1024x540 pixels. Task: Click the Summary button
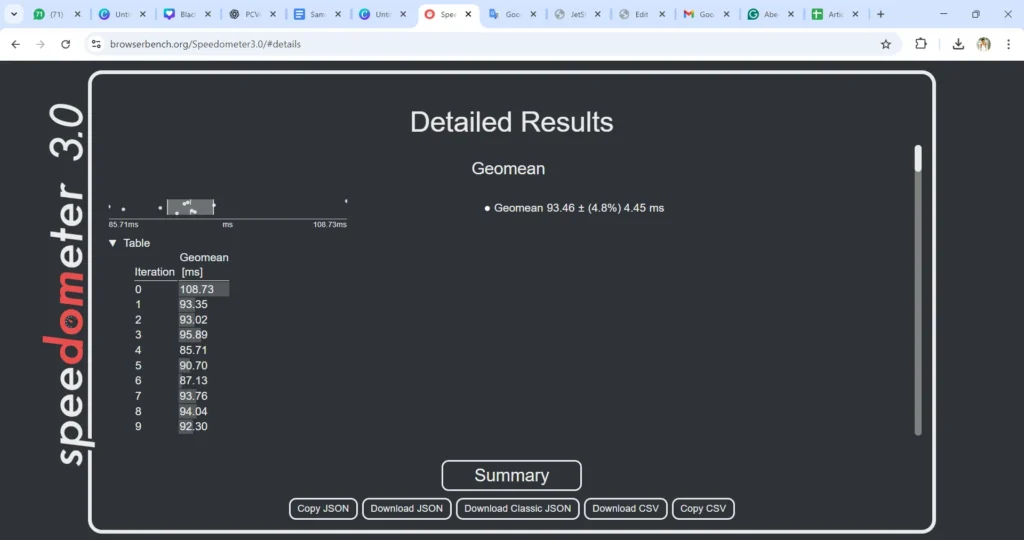(x=511, y=475)
